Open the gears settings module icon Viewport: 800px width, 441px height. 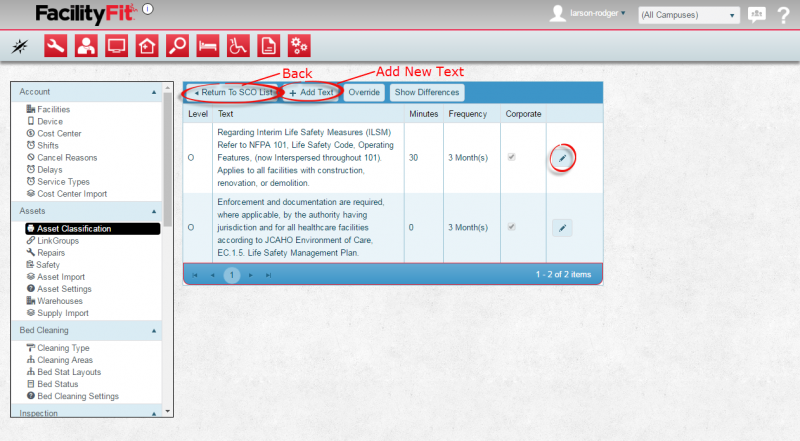click(299, 45)
